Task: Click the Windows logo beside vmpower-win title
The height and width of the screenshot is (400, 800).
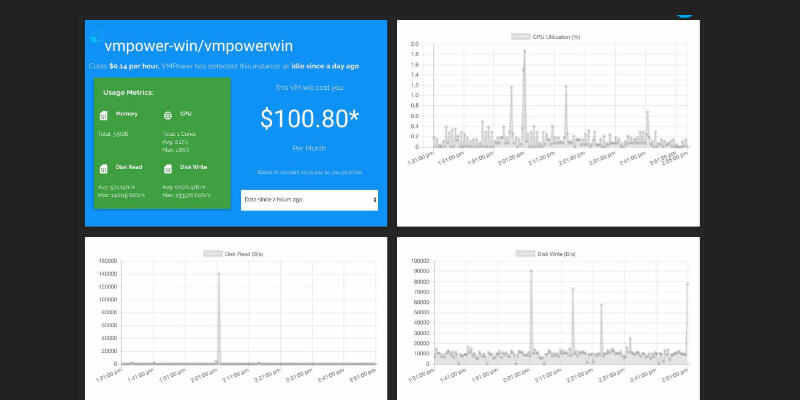Action: (x=95, y=37)
